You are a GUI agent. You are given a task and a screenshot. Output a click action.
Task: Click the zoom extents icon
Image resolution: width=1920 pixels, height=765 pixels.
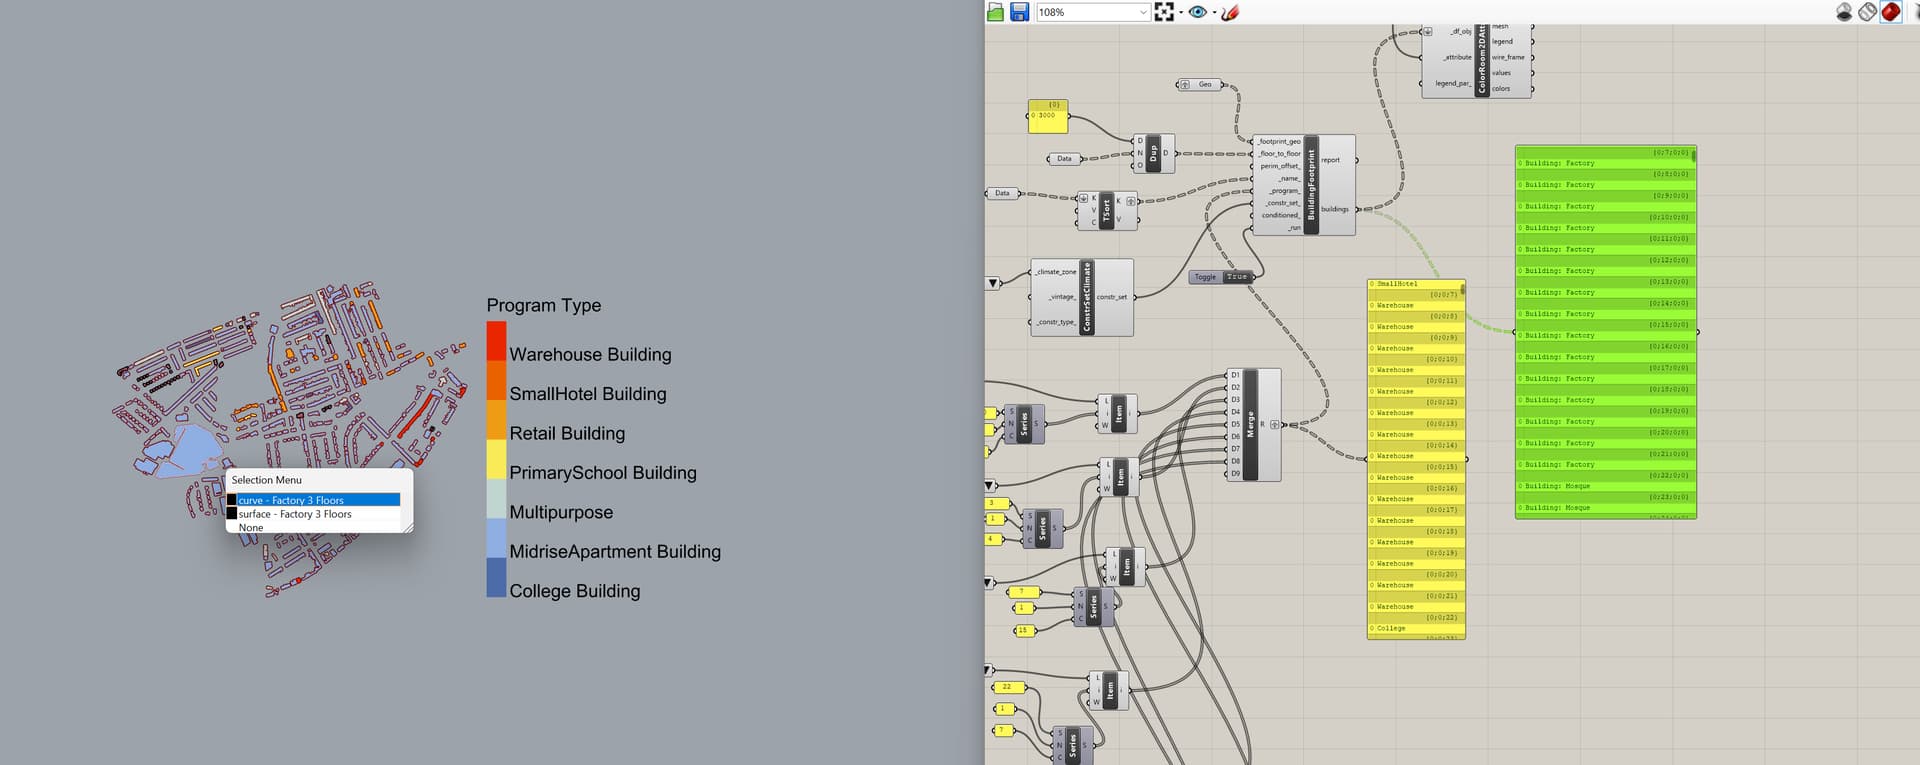pyautogui.click(x=1164, y=12)
